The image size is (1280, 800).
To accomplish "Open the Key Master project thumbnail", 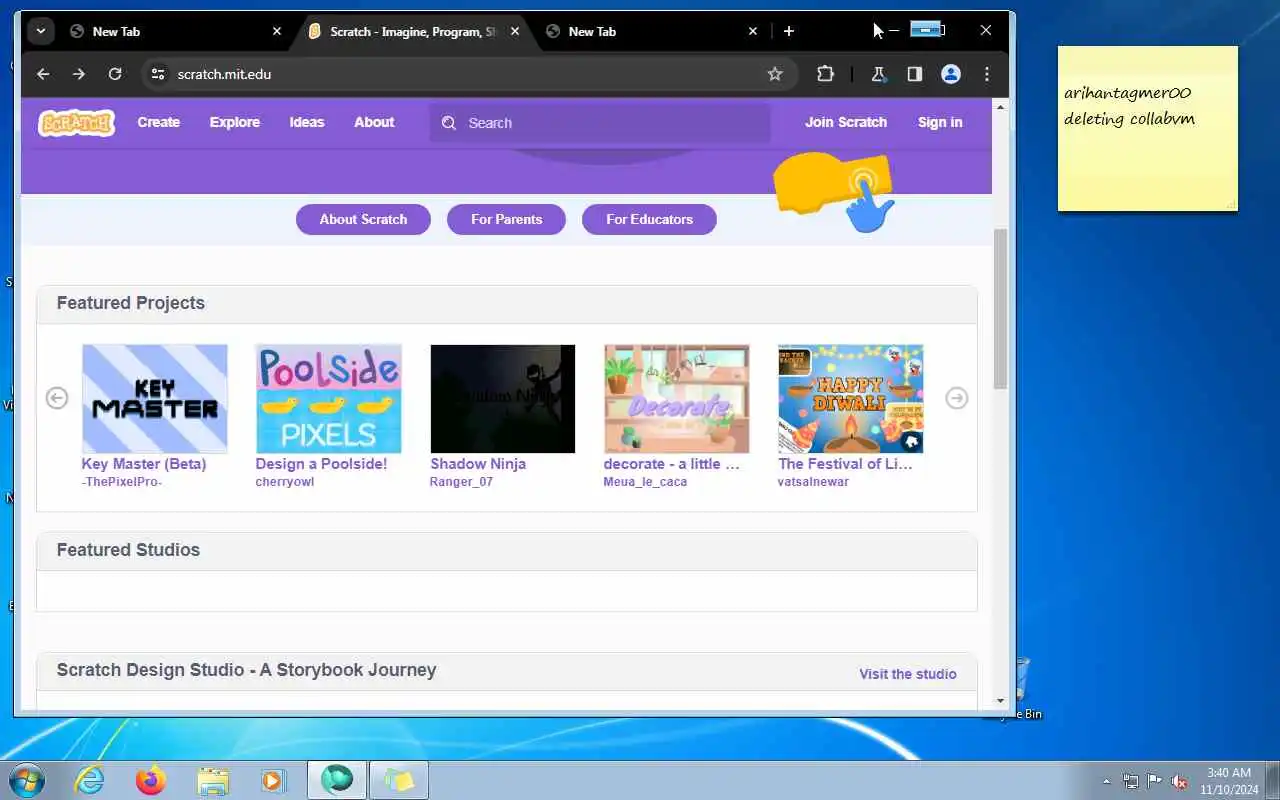I will (x=155, y=399).
